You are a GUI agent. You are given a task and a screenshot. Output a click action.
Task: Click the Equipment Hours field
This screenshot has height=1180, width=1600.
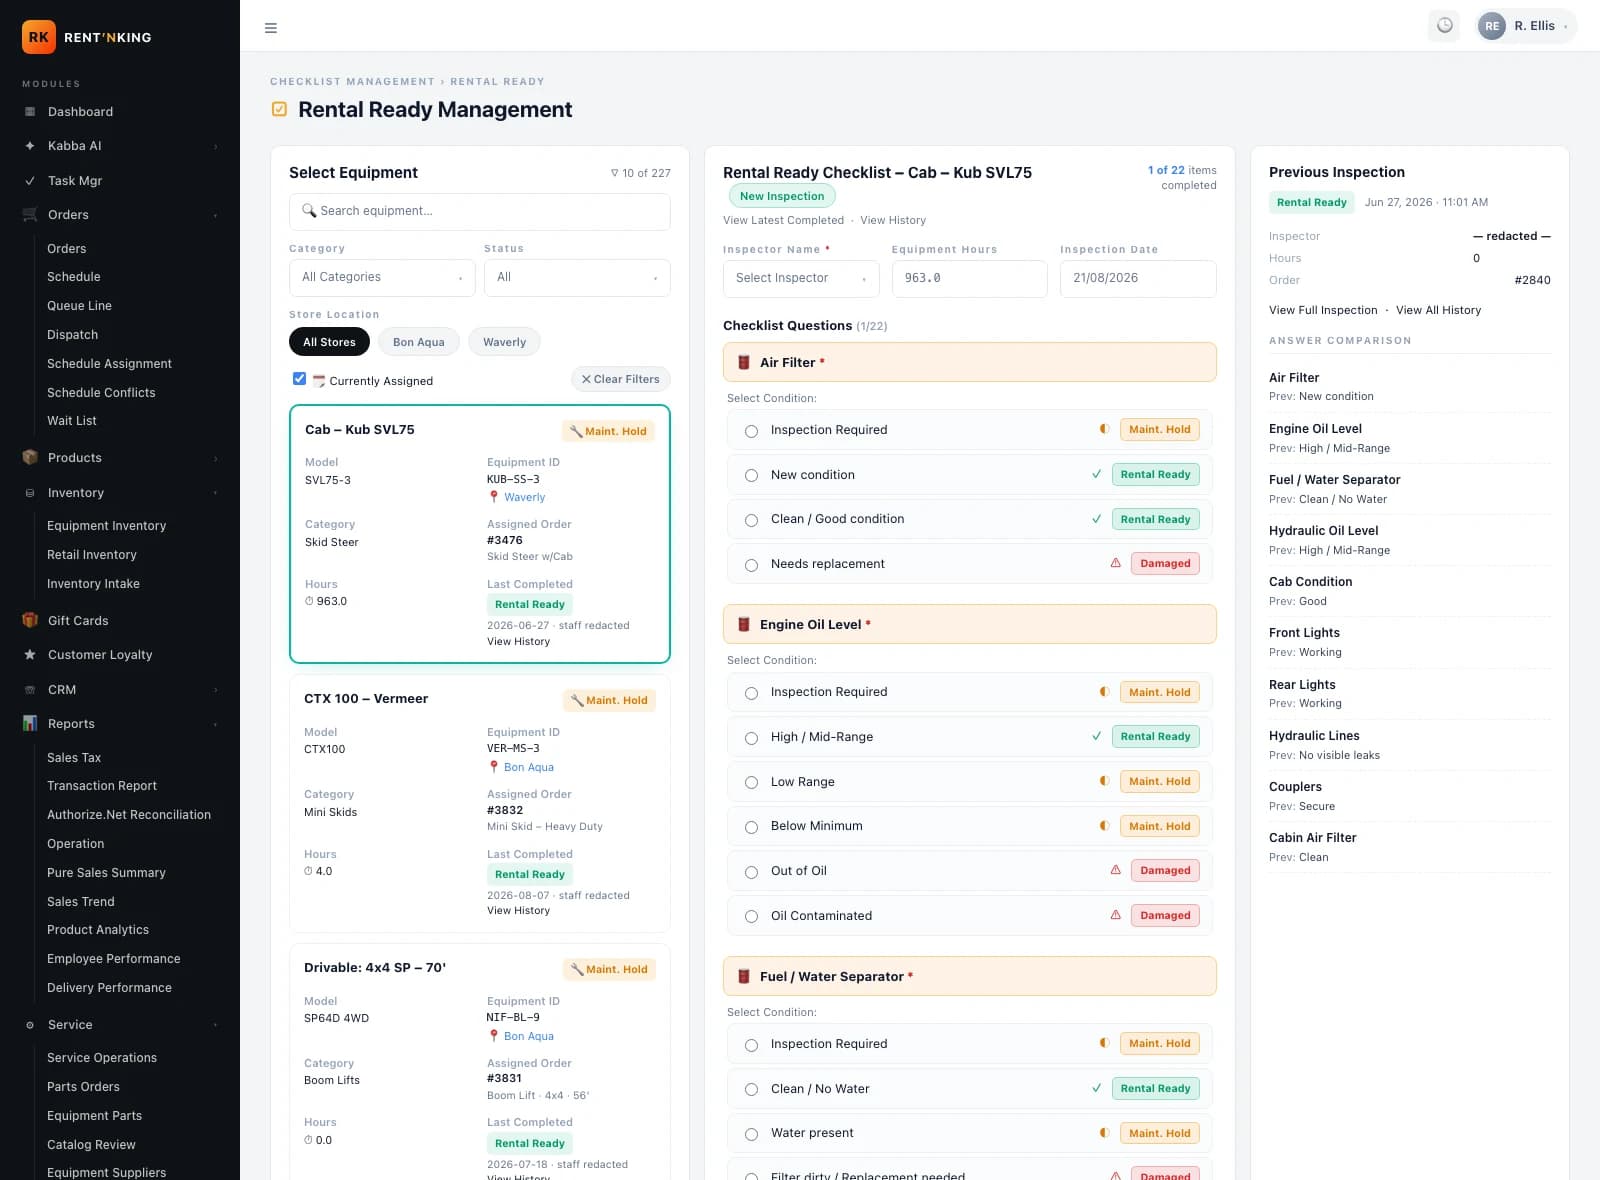970,279
